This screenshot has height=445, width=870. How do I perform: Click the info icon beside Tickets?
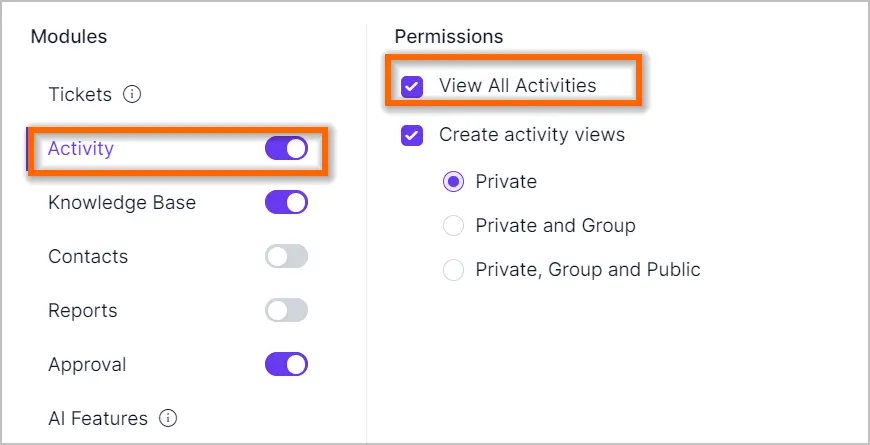[132, 94]
